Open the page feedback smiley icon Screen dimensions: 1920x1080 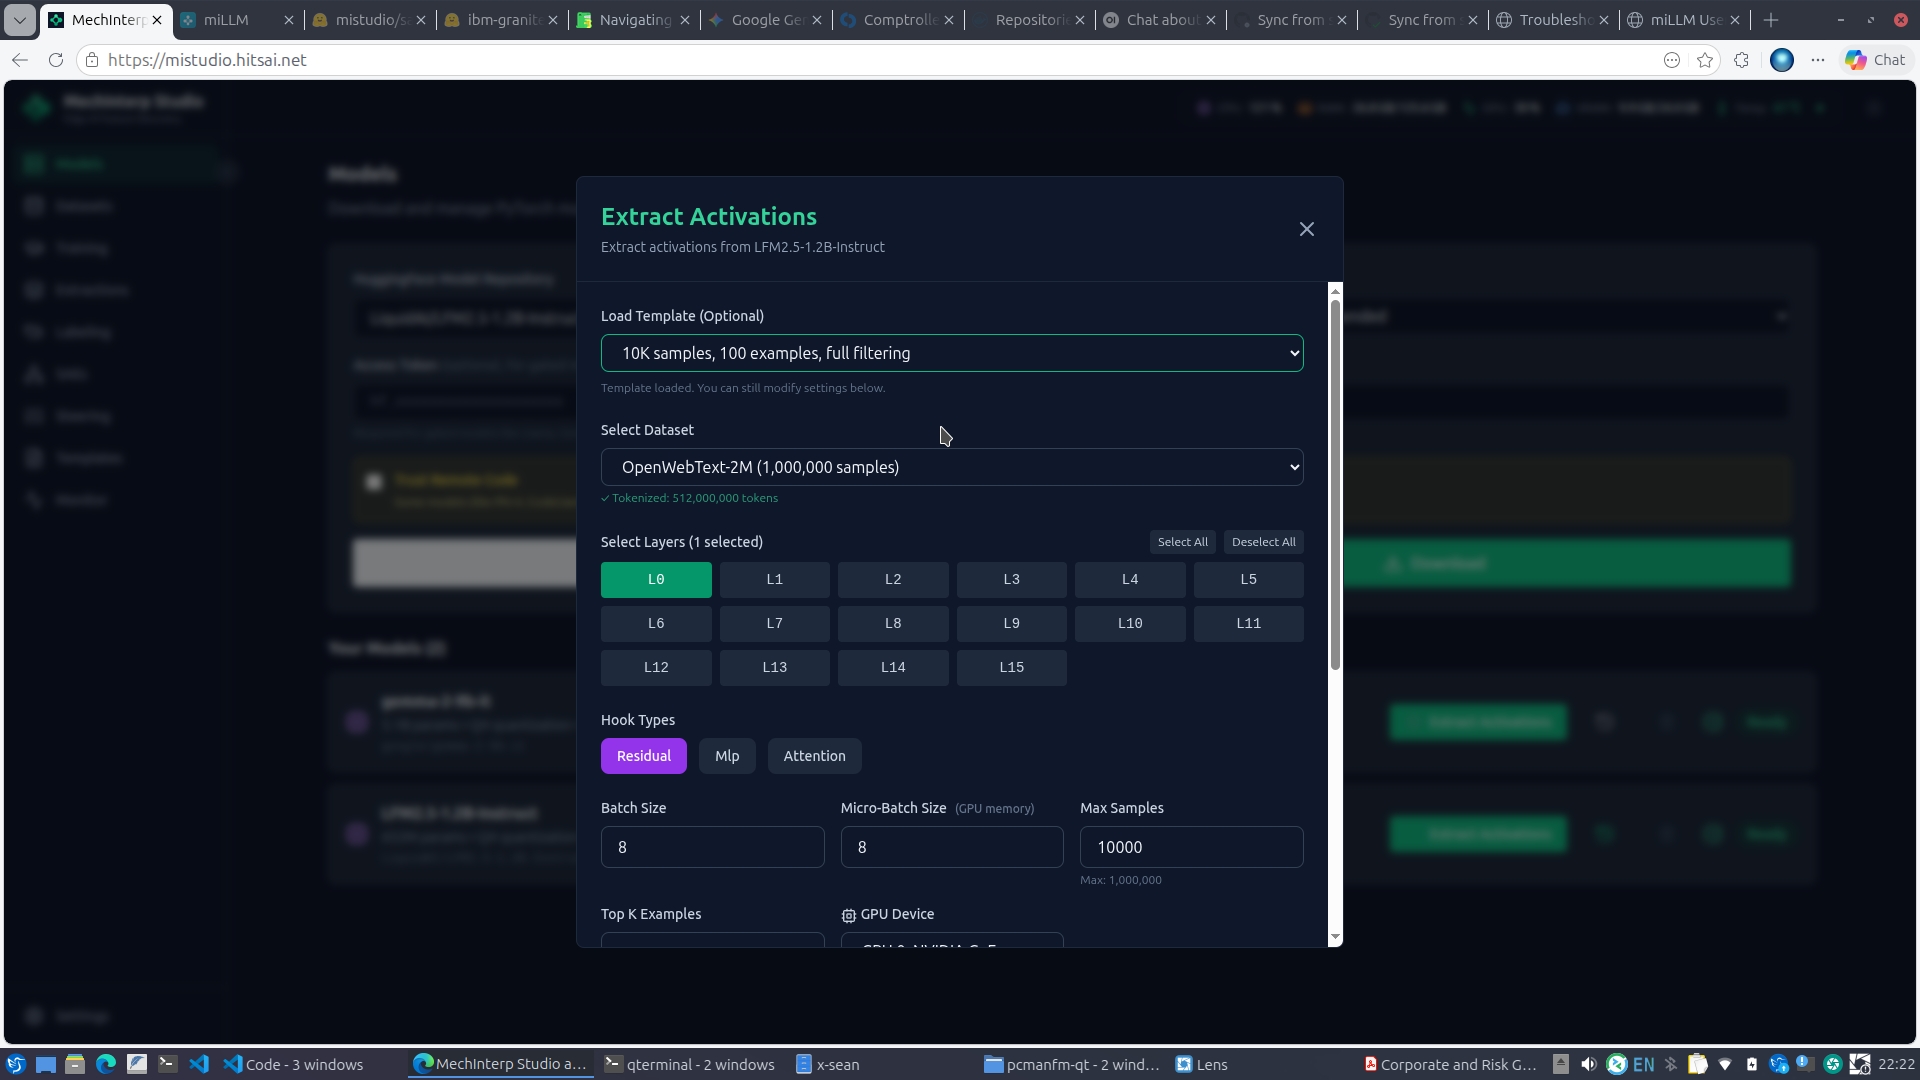tap(1671, 60)
